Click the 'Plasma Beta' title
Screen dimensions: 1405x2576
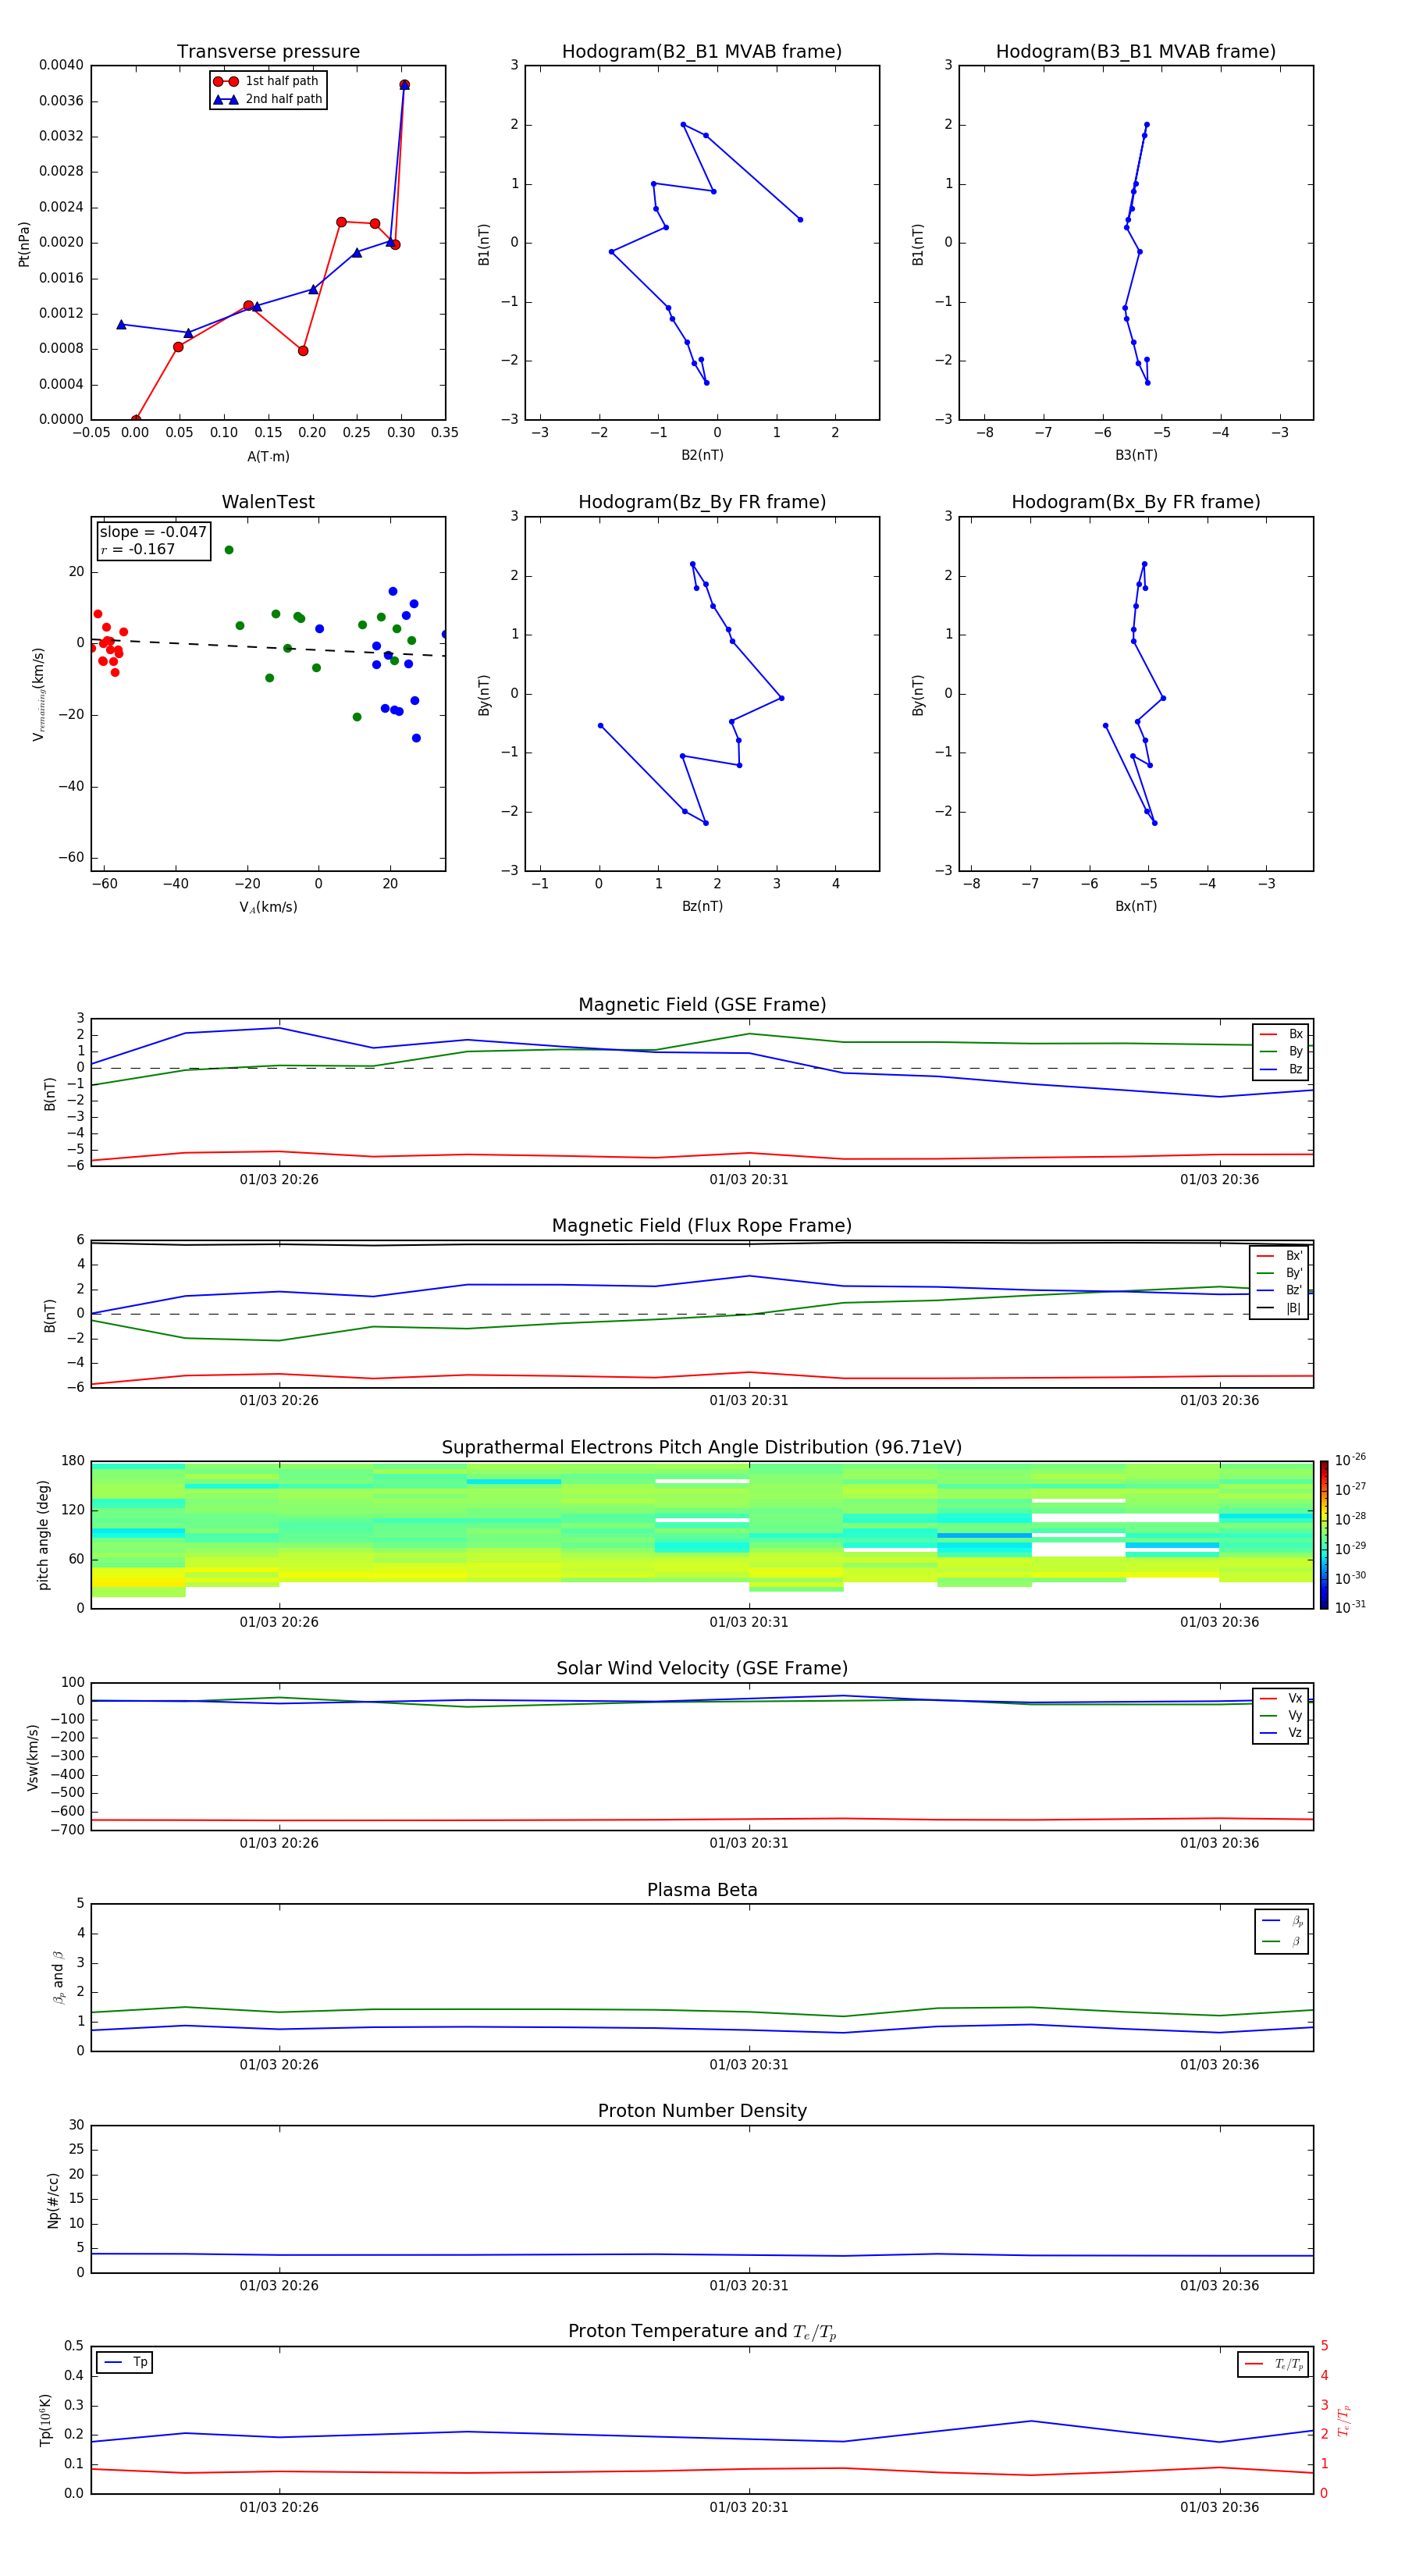tap(702, 1890)
